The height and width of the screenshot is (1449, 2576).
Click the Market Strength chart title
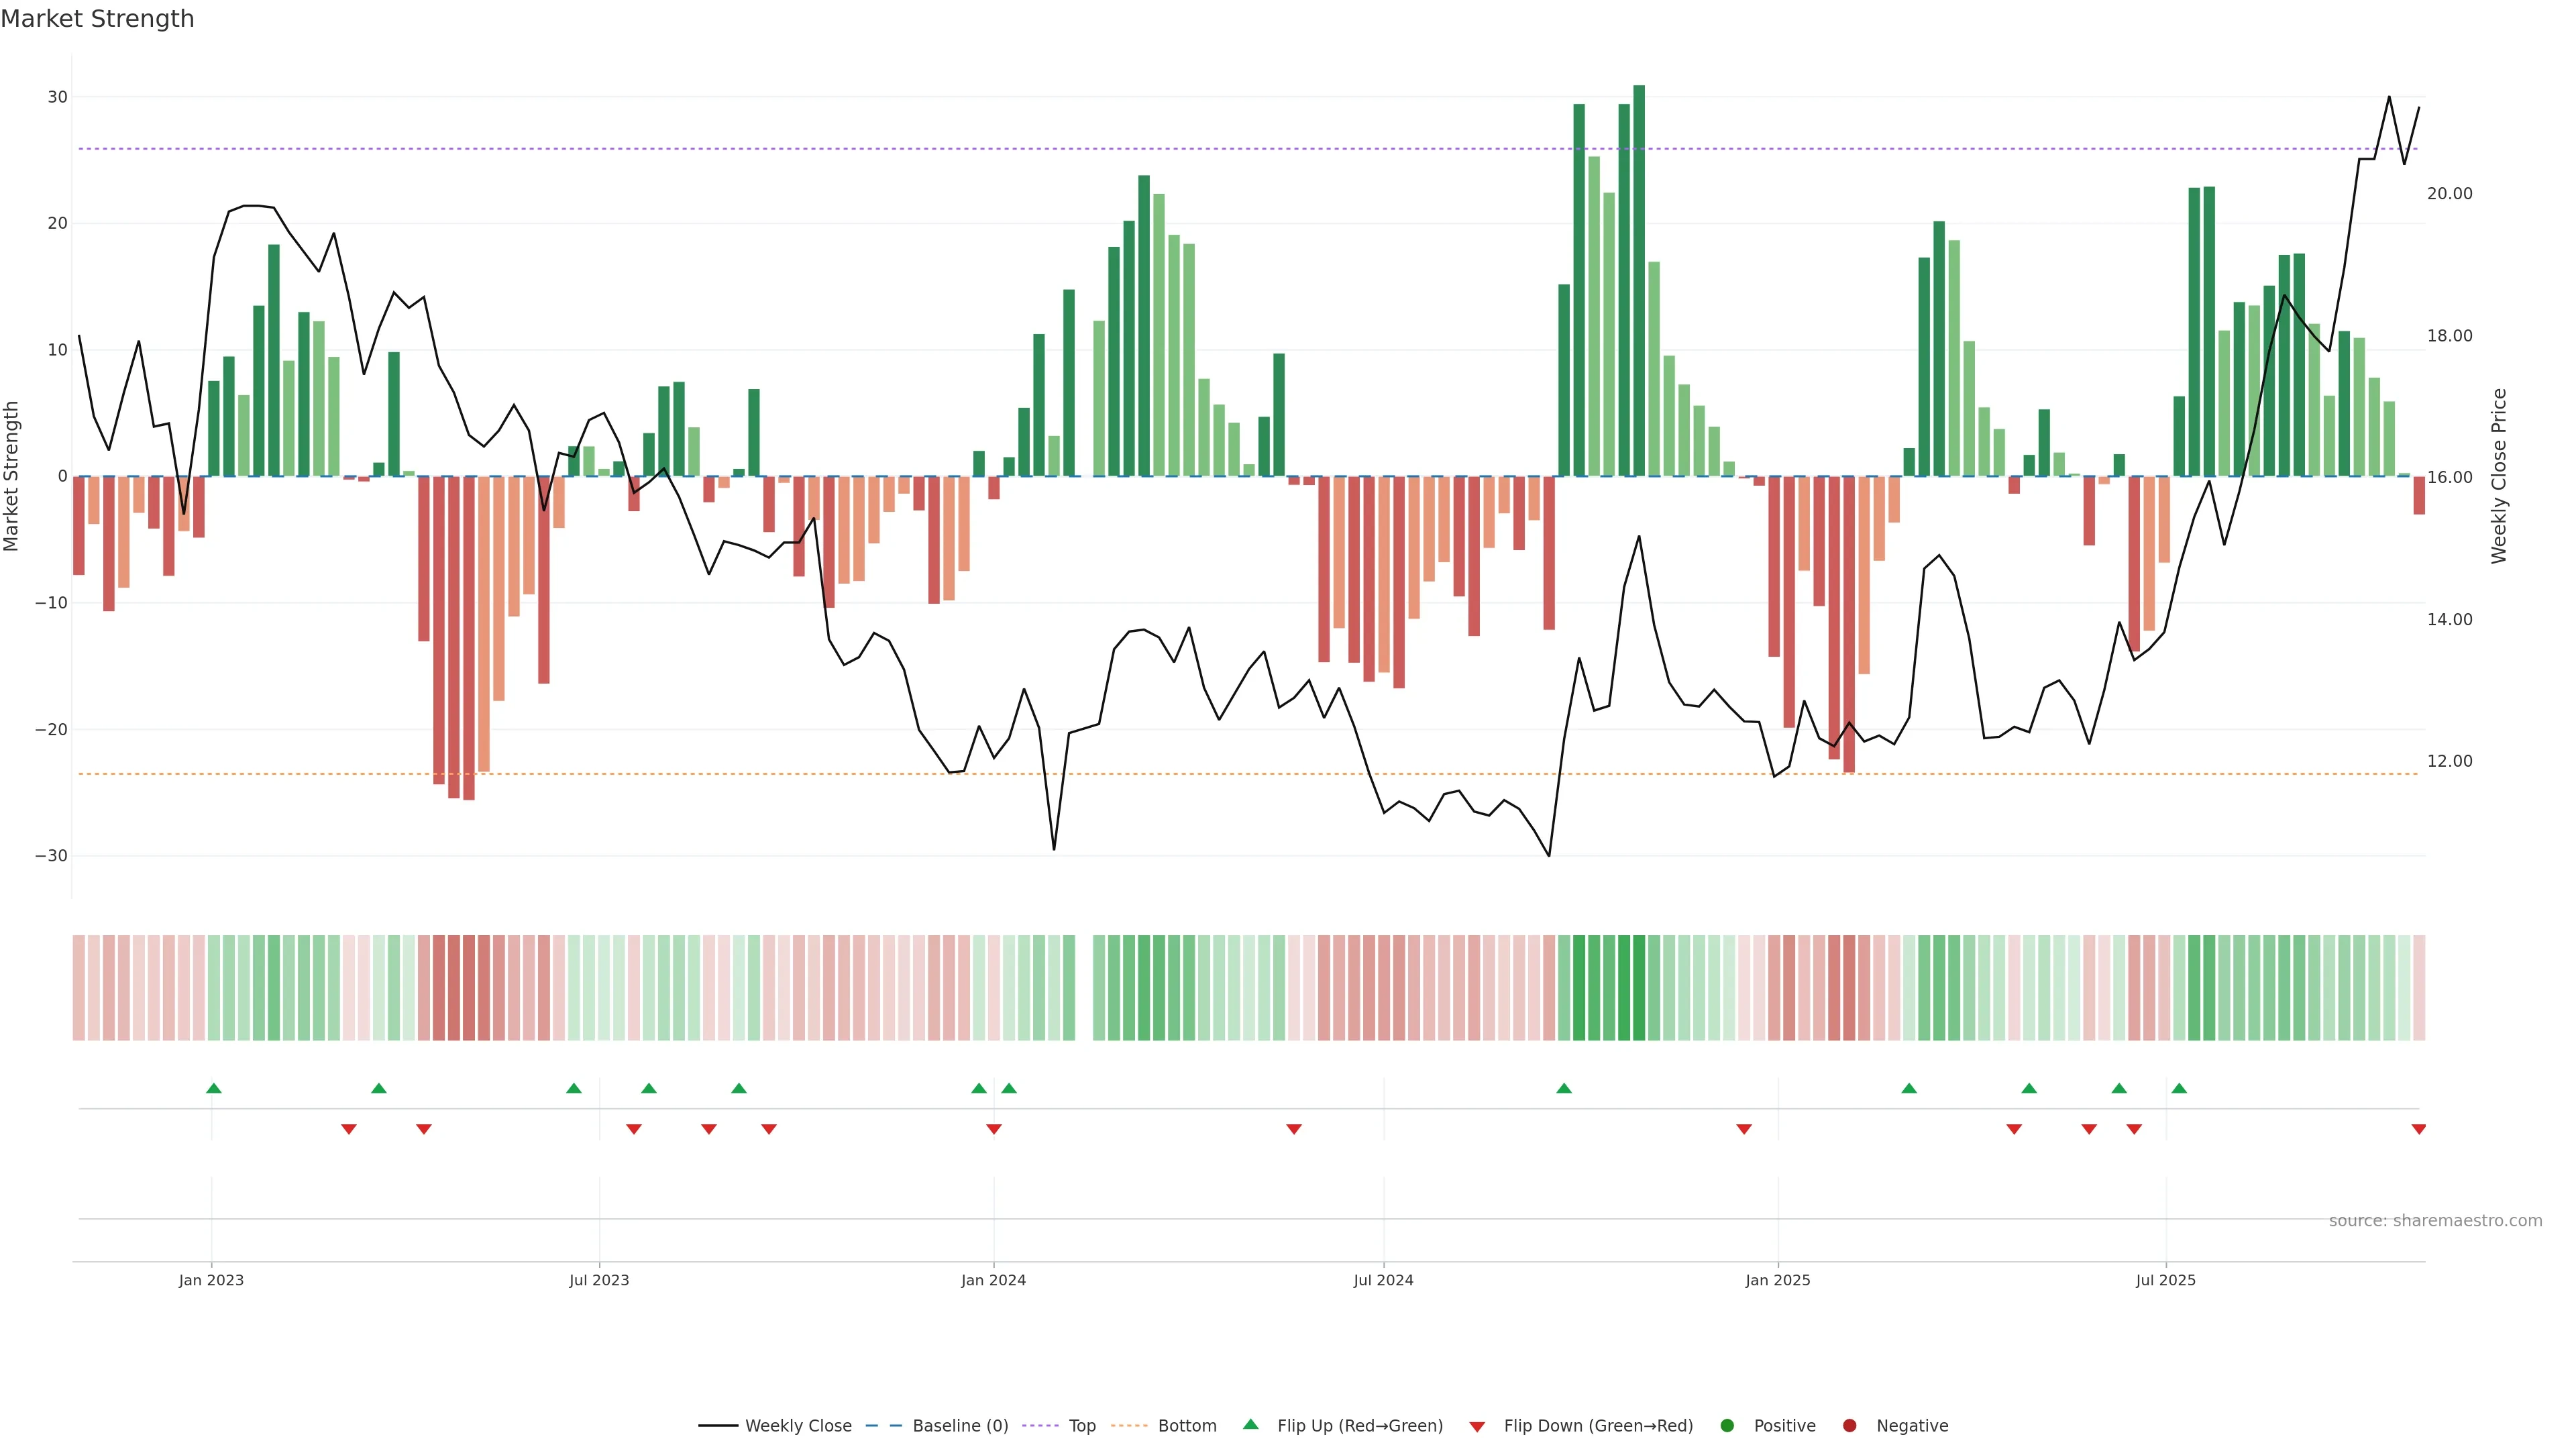coord(97,19)
